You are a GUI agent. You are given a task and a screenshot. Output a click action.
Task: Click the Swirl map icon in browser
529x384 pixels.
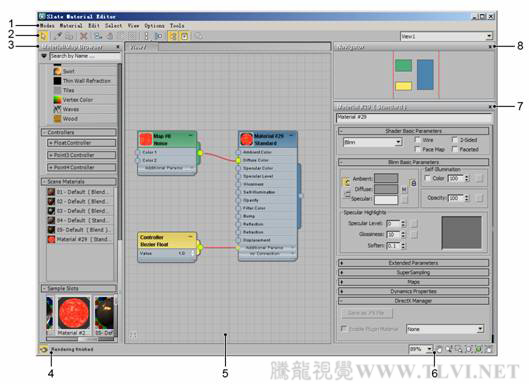click(x=57, y=71)
